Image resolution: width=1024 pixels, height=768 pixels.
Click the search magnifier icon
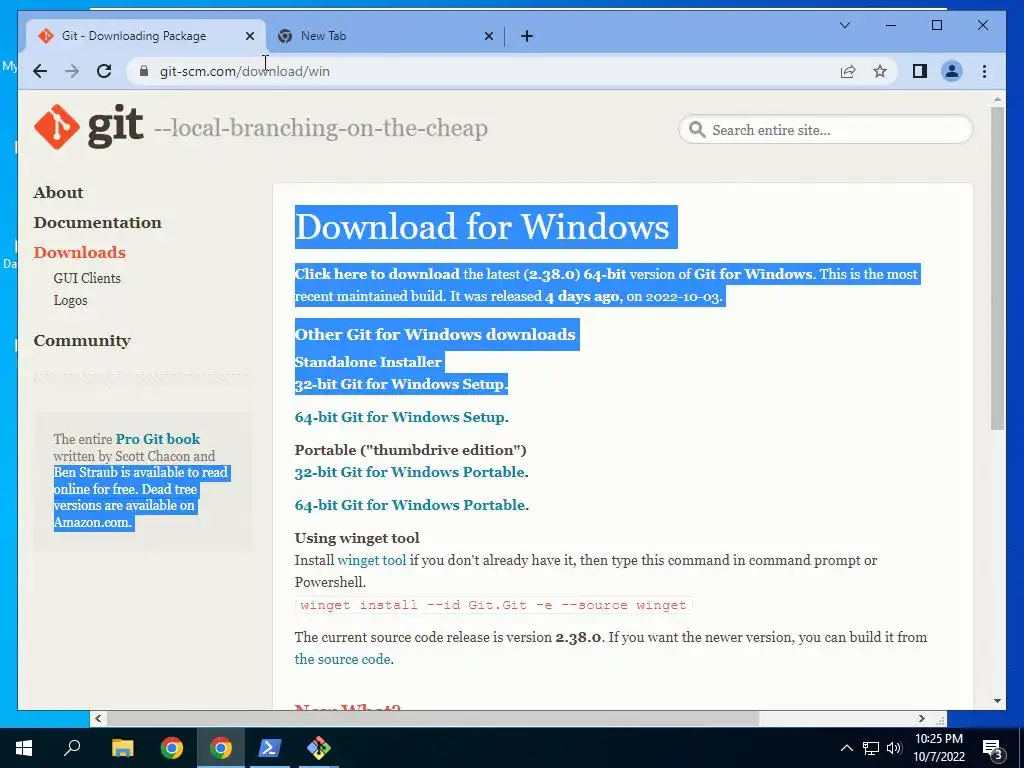[697, 129]
